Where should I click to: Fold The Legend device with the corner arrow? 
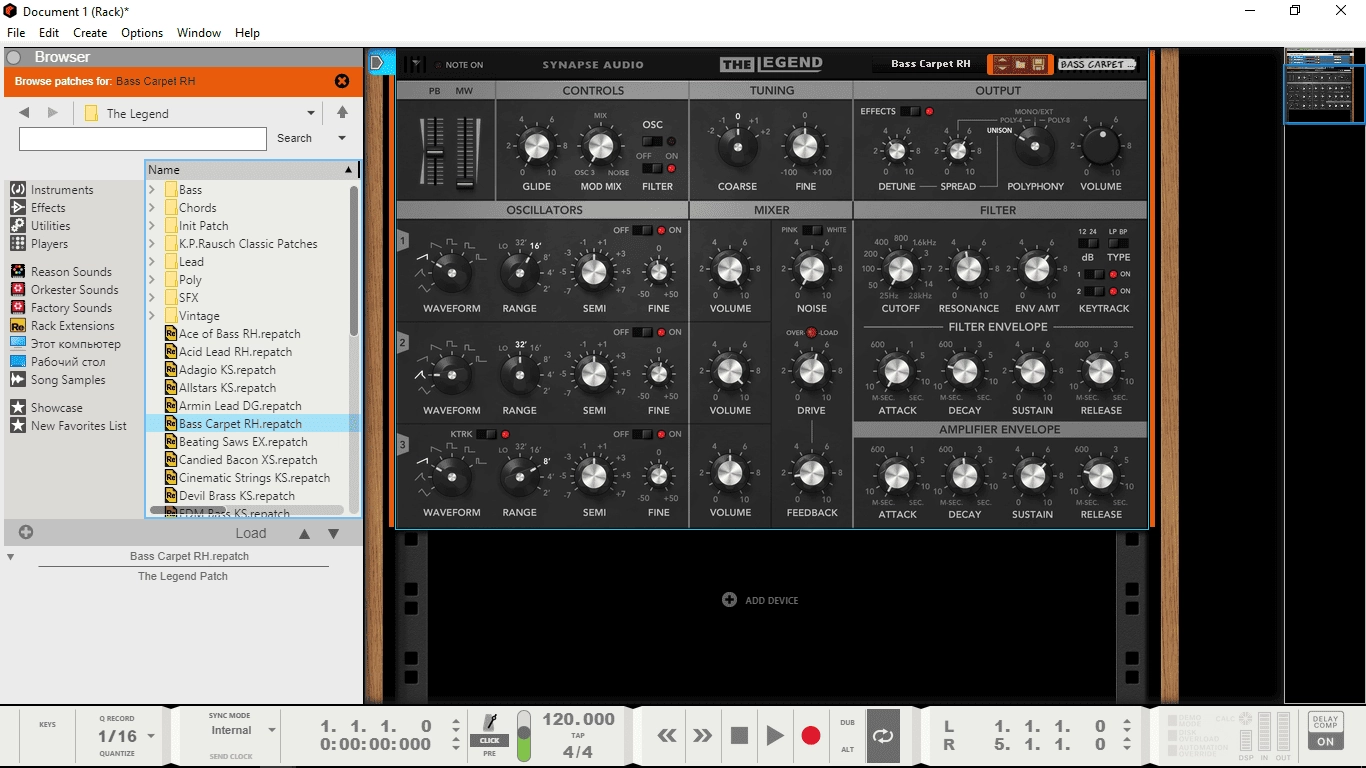click(x=416, y=64)
